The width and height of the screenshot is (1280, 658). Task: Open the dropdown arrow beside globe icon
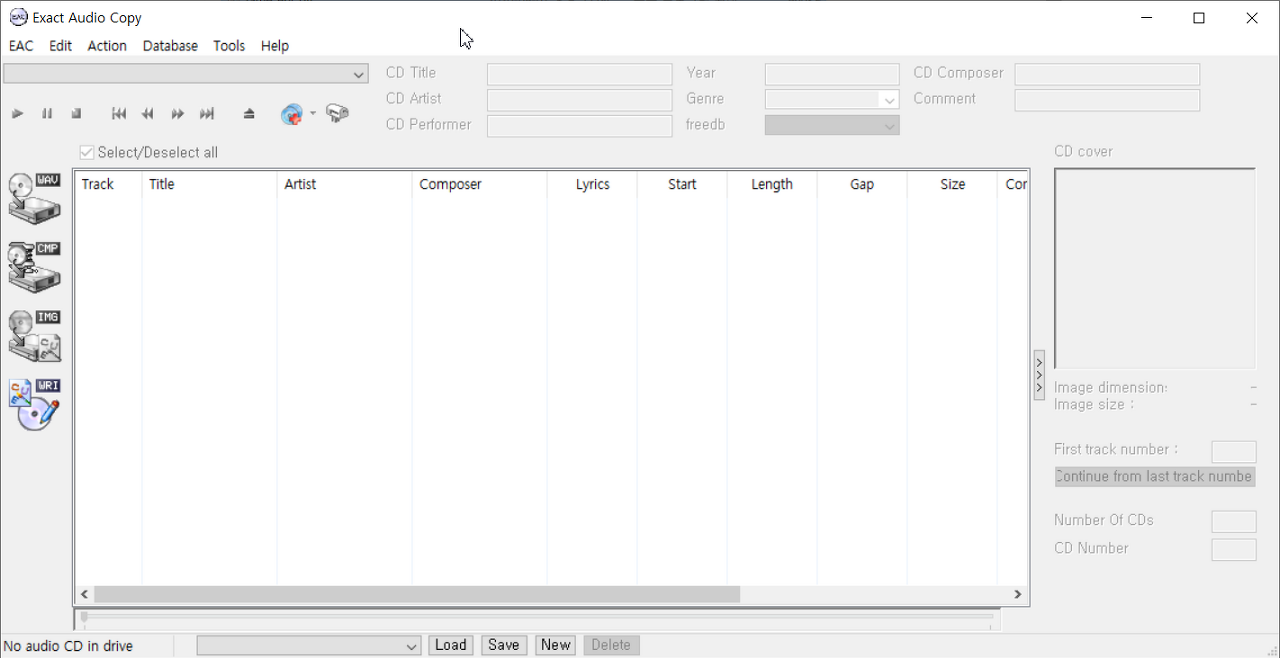[313, 113]
